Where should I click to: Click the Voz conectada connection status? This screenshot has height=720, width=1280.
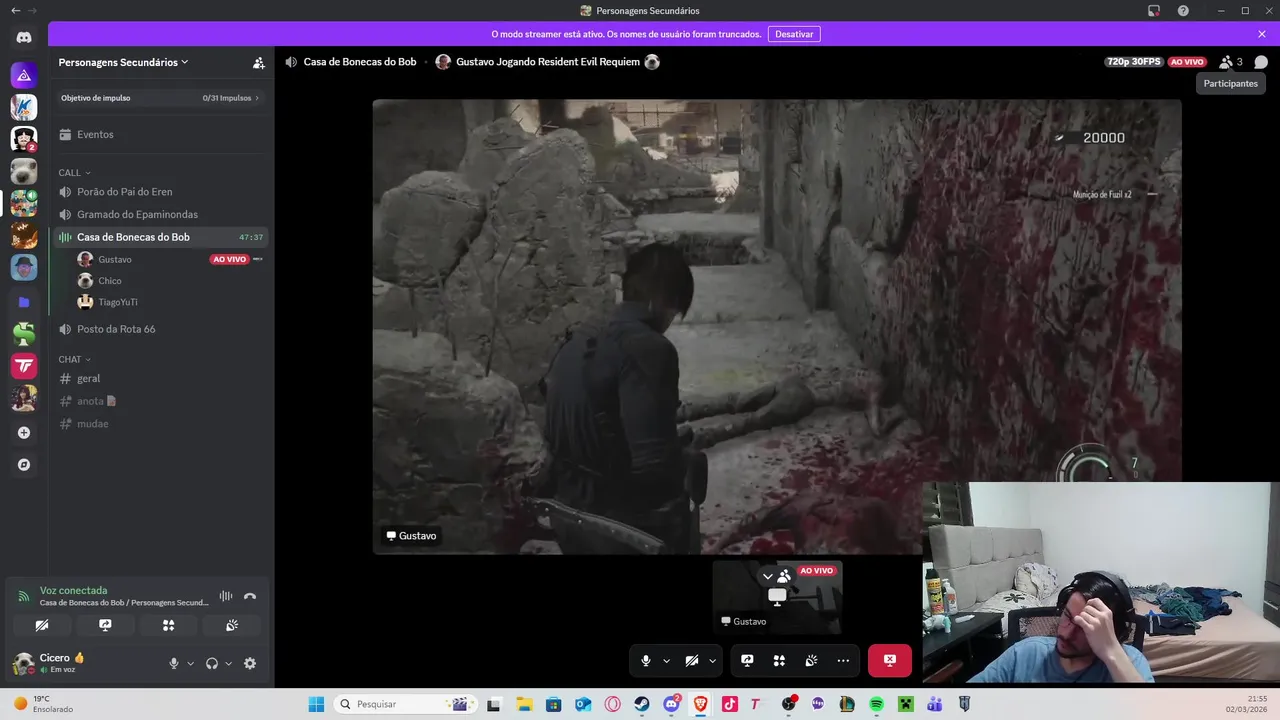click(x=73, y=591)
